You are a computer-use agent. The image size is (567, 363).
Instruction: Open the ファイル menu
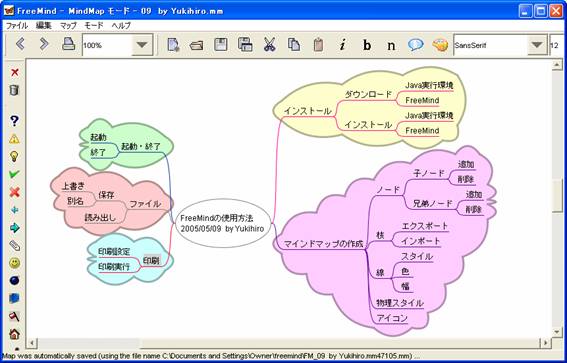tap(17, 26)
